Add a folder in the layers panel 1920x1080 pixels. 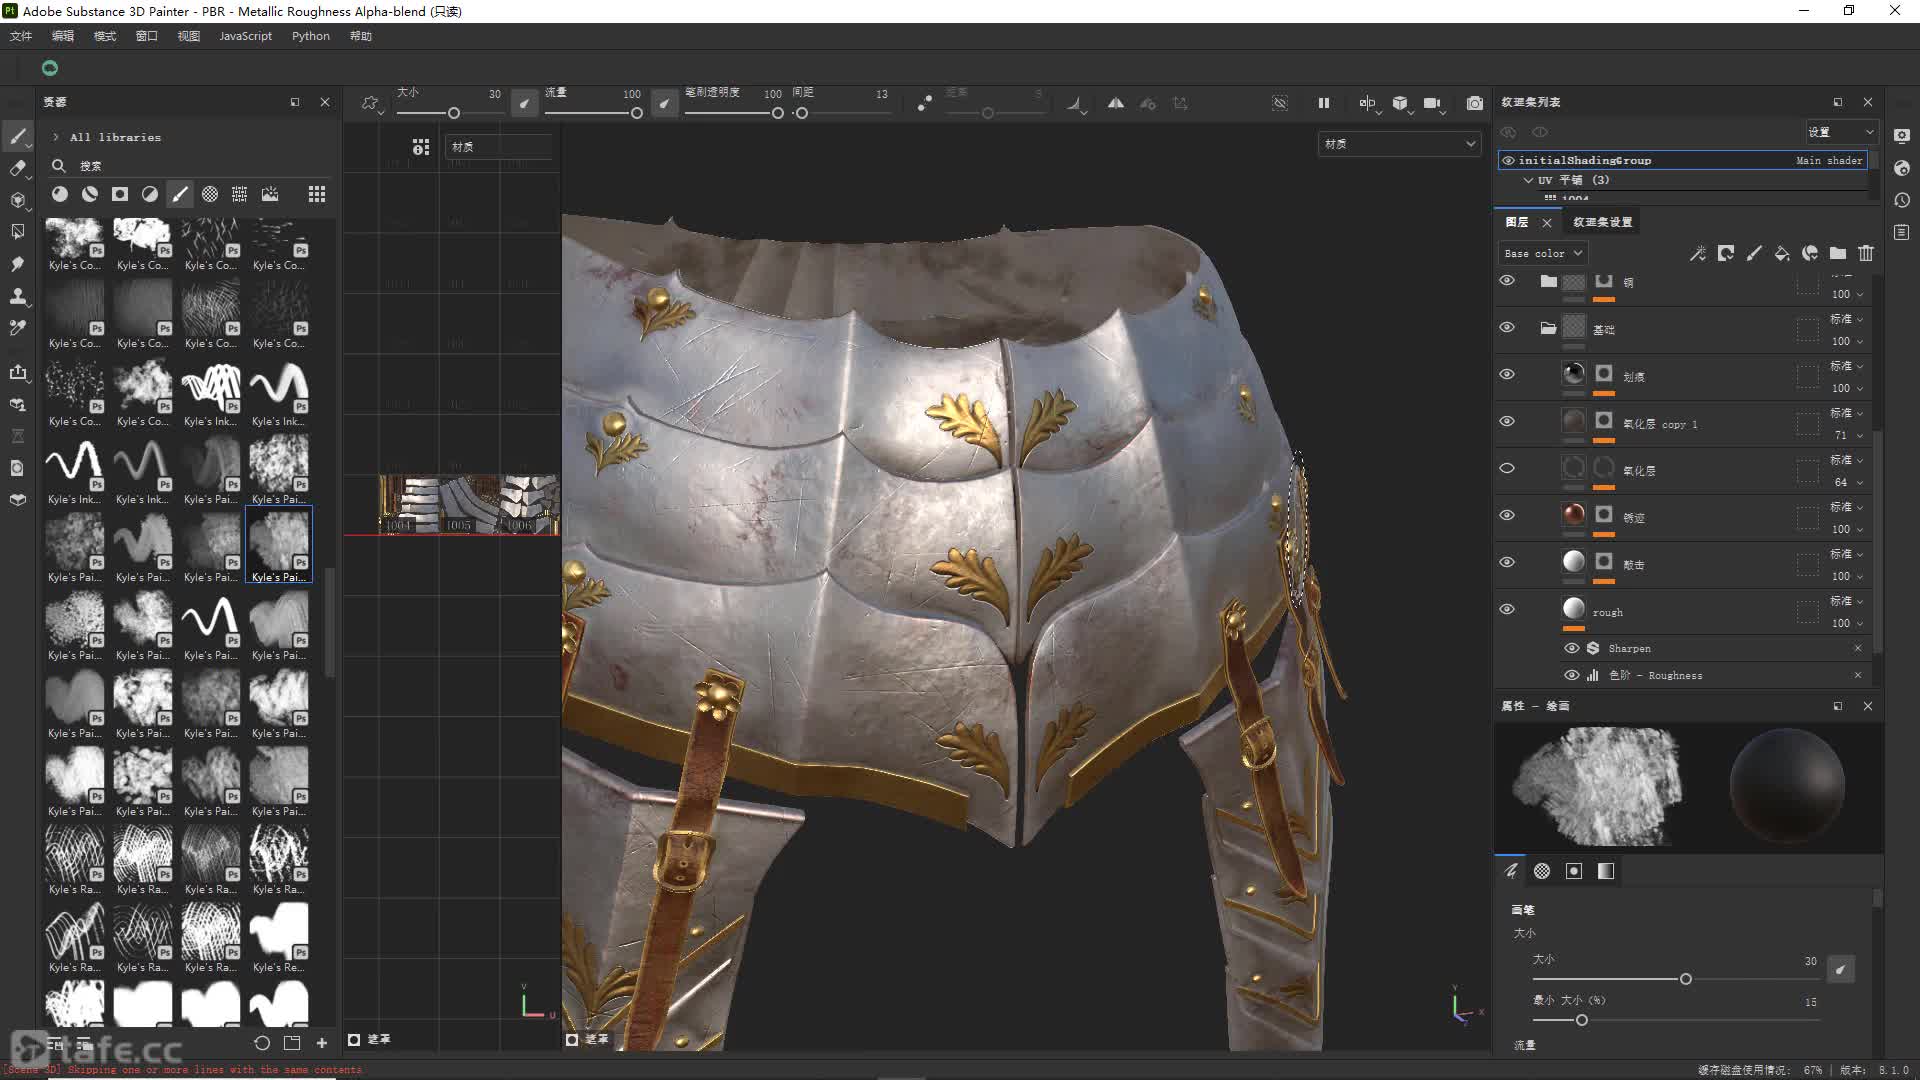click(x=1838, y=253)
